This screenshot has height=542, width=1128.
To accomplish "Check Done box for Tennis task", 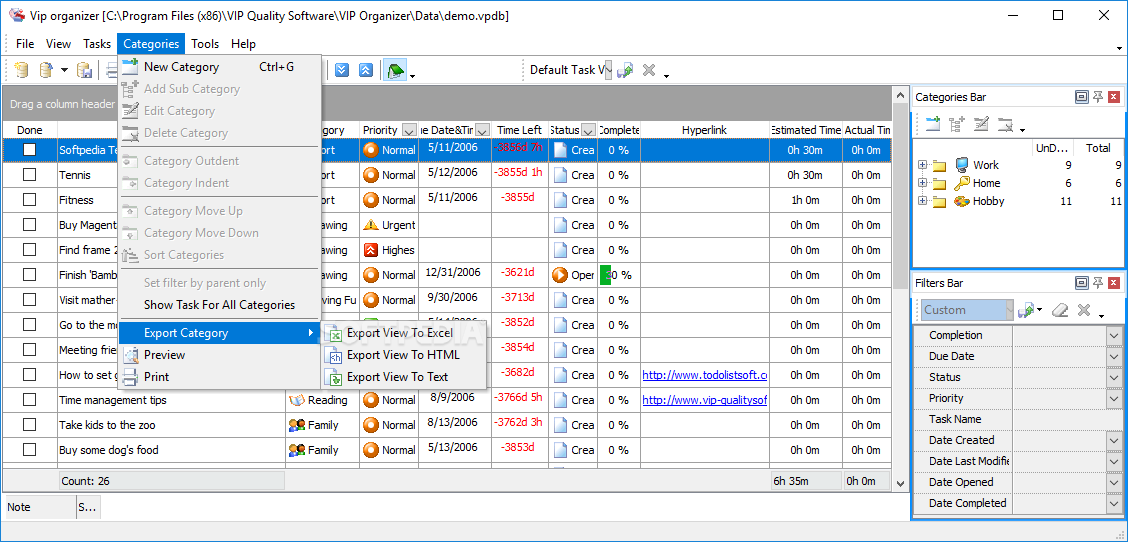I will click(29, 175).
